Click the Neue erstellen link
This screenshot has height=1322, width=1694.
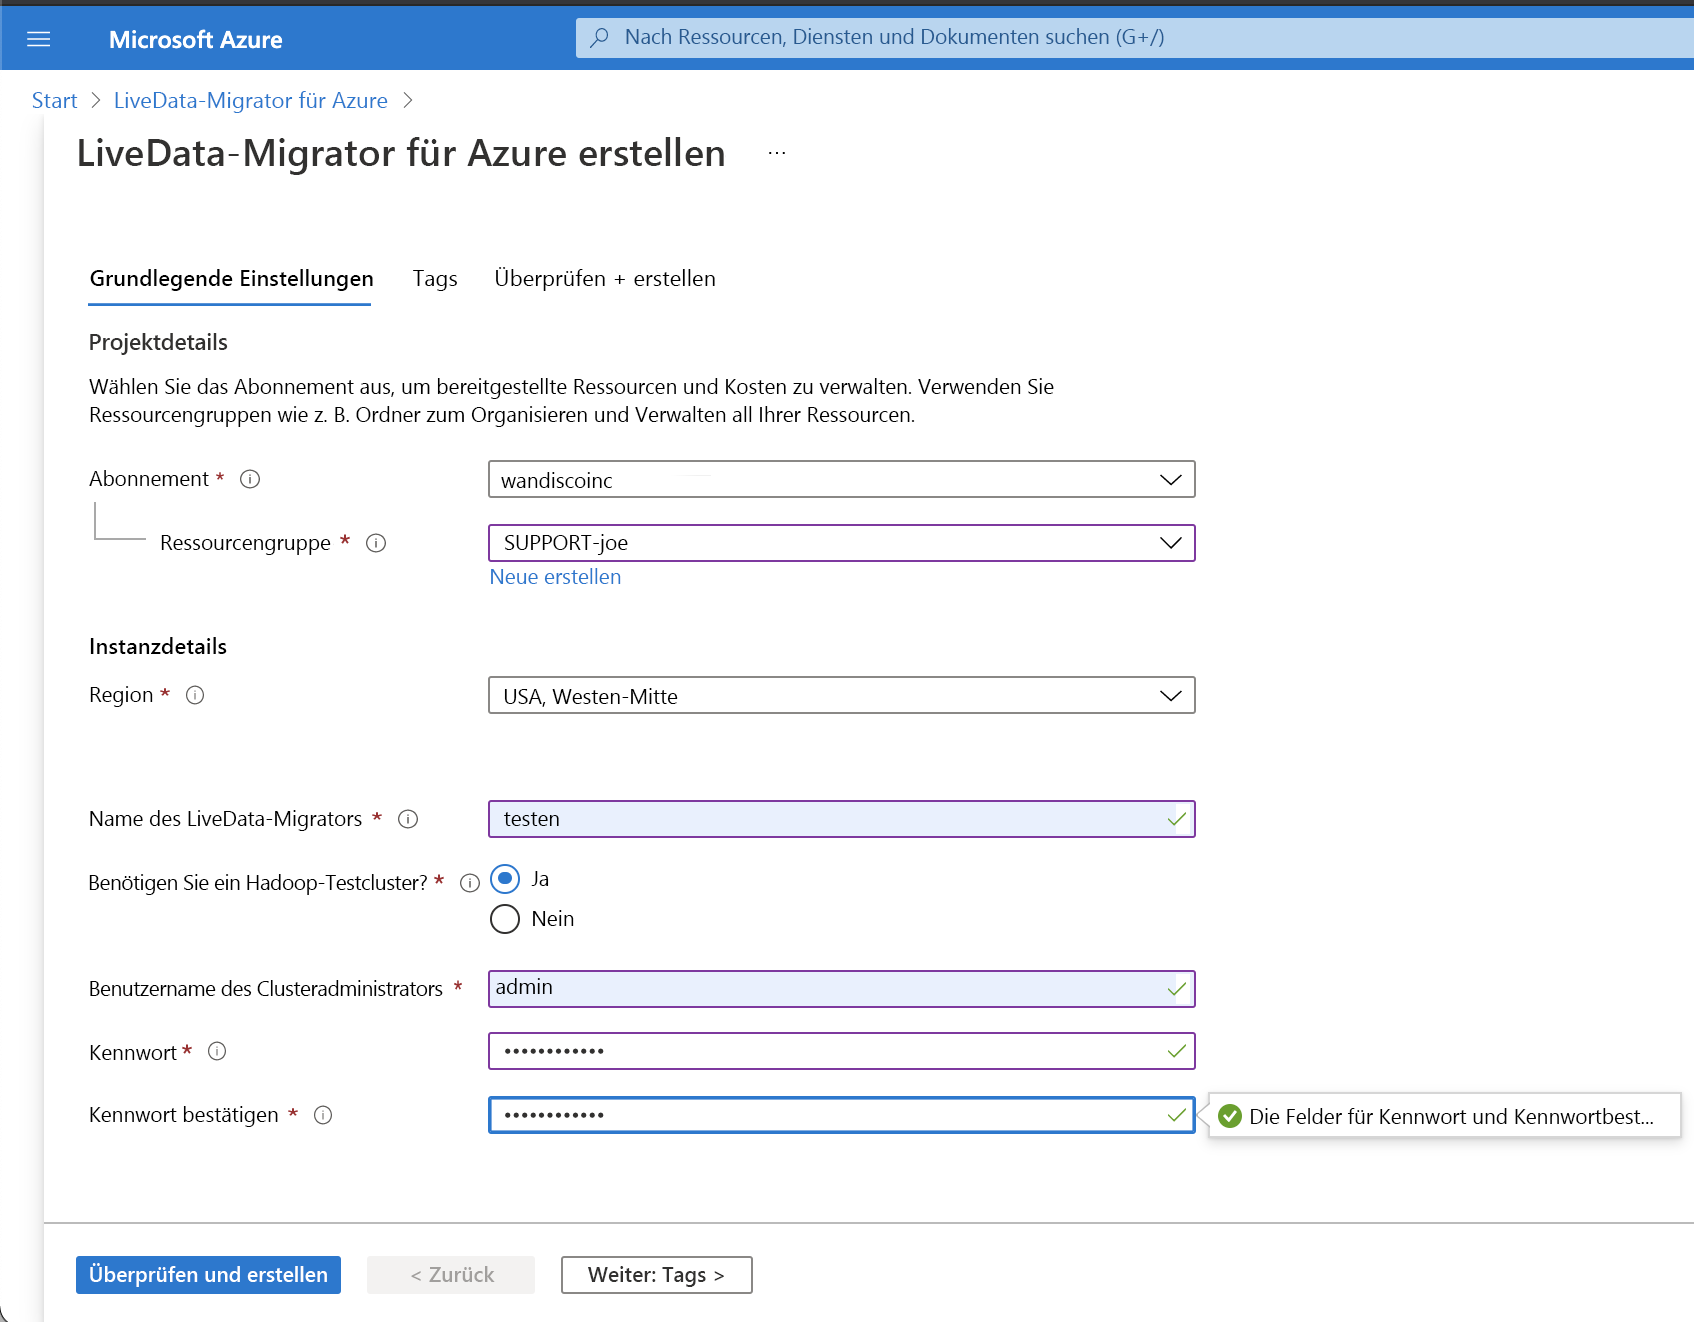coord(554,576)
